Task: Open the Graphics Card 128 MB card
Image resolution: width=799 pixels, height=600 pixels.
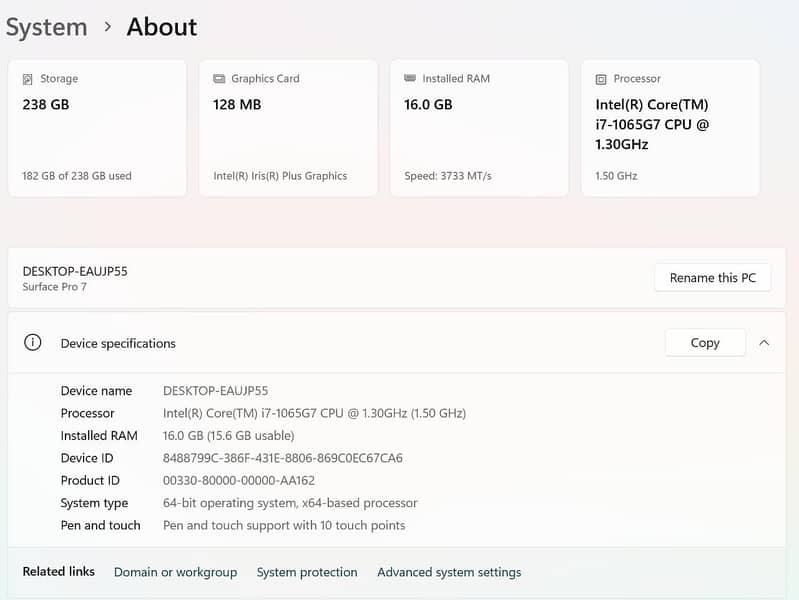Action: tap(288, 128)
